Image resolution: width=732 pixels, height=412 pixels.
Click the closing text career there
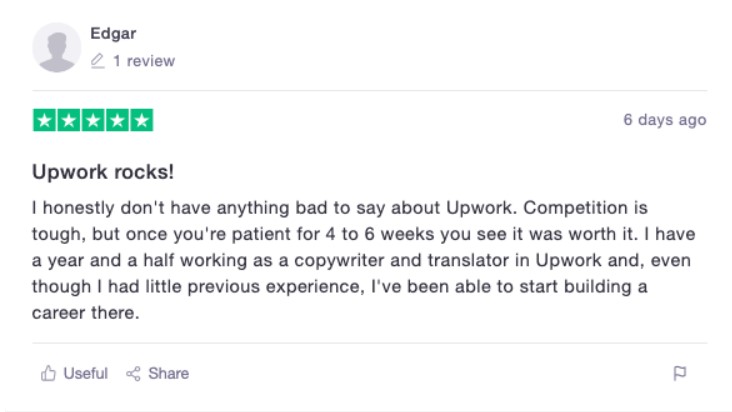(85, 313)
